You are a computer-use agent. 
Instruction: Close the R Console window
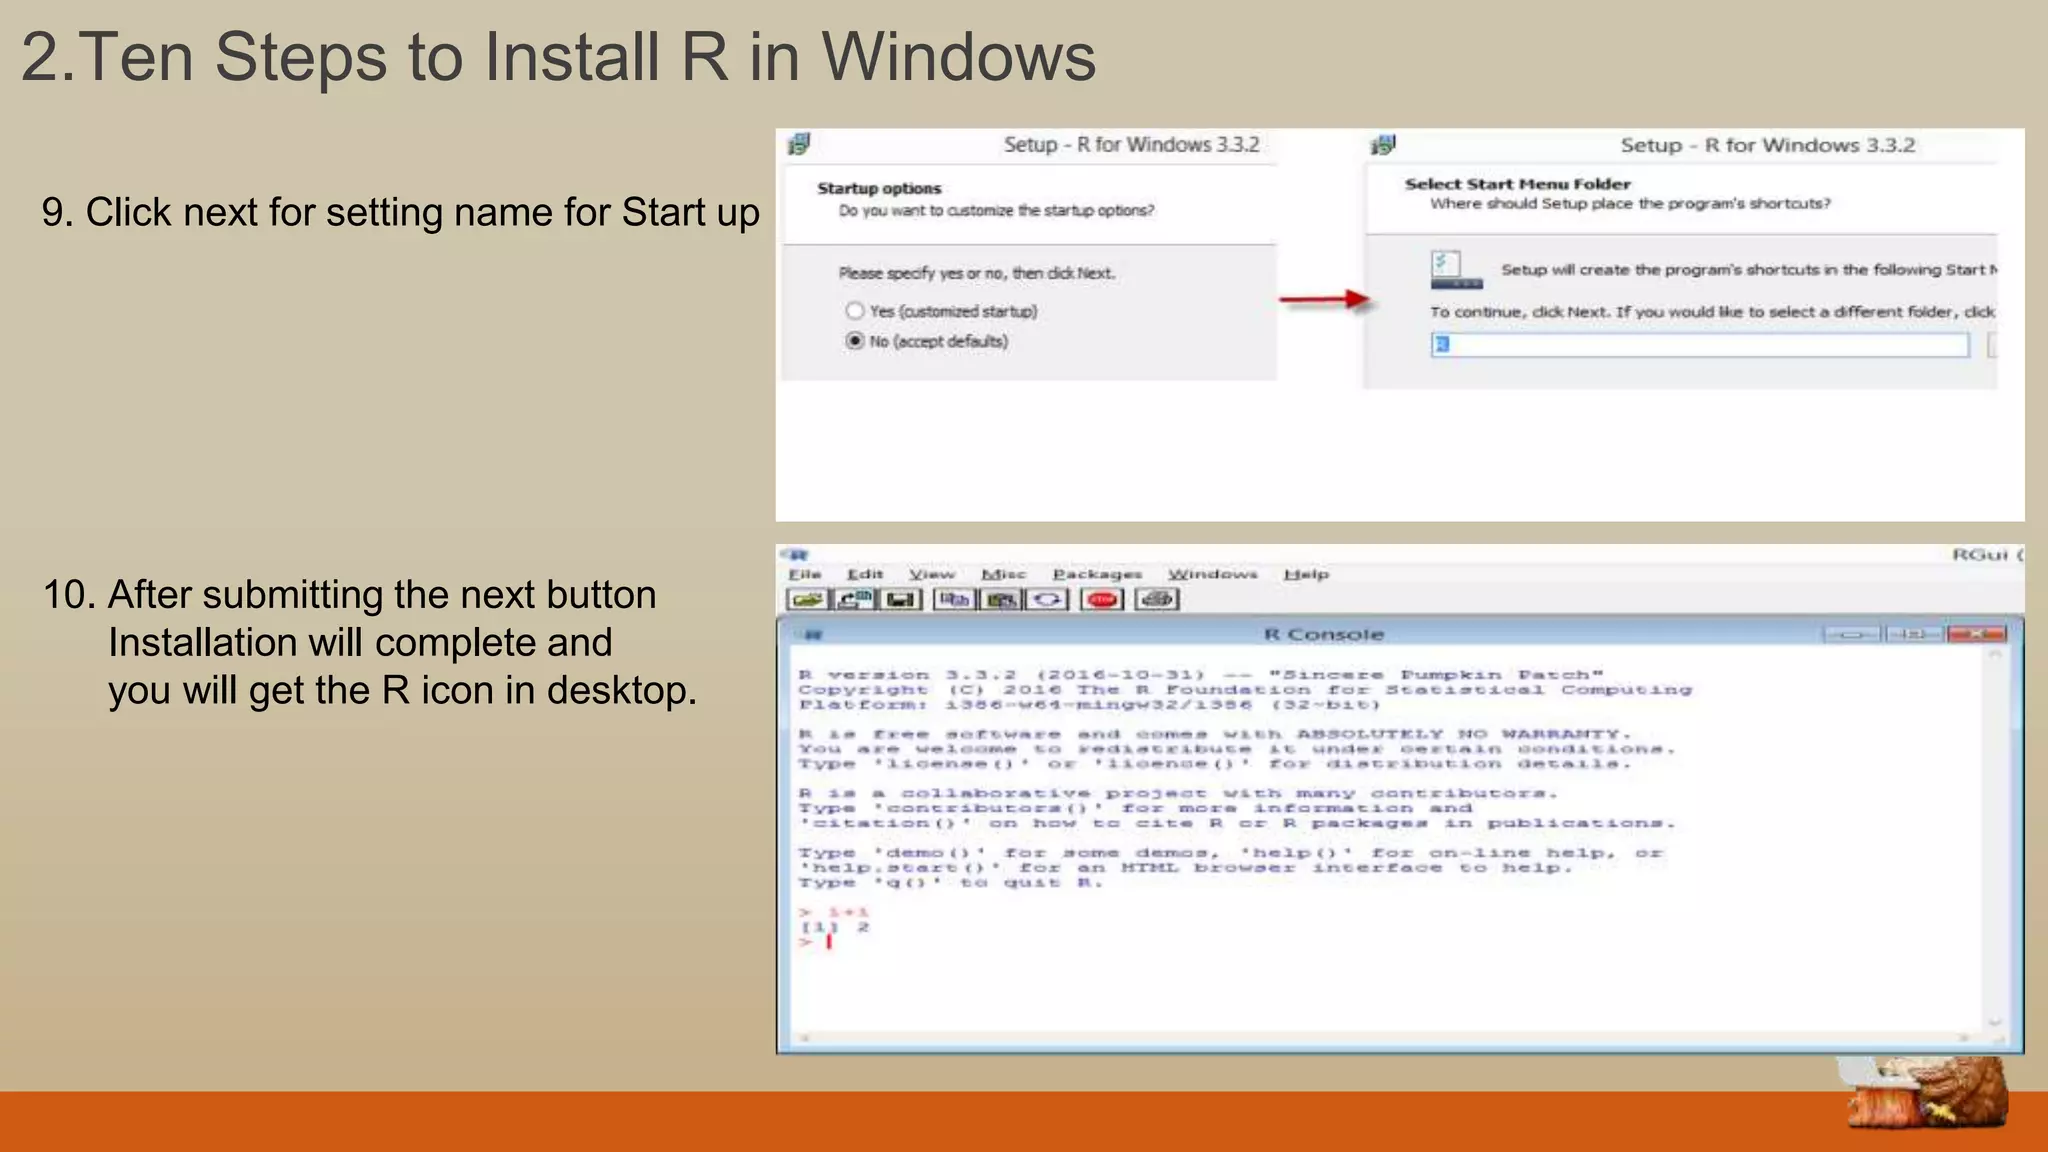pyautogui.click(x=1975, y=634)
